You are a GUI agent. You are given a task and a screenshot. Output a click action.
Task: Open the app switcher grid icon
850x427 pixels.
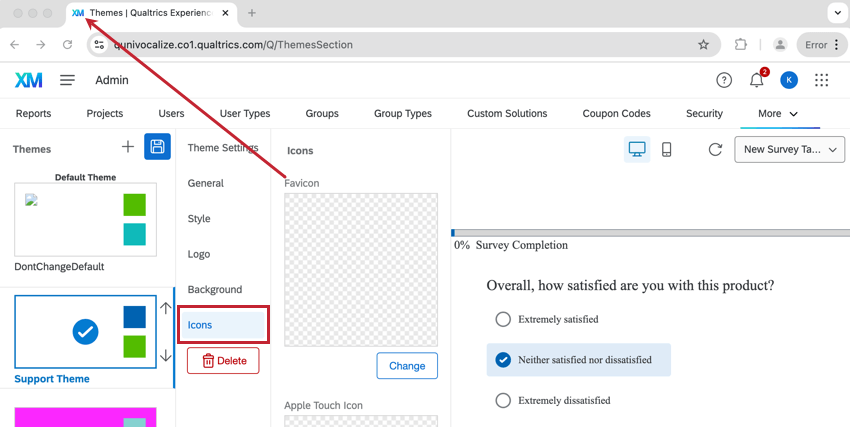pyautogui.click(x=822, y=80)
